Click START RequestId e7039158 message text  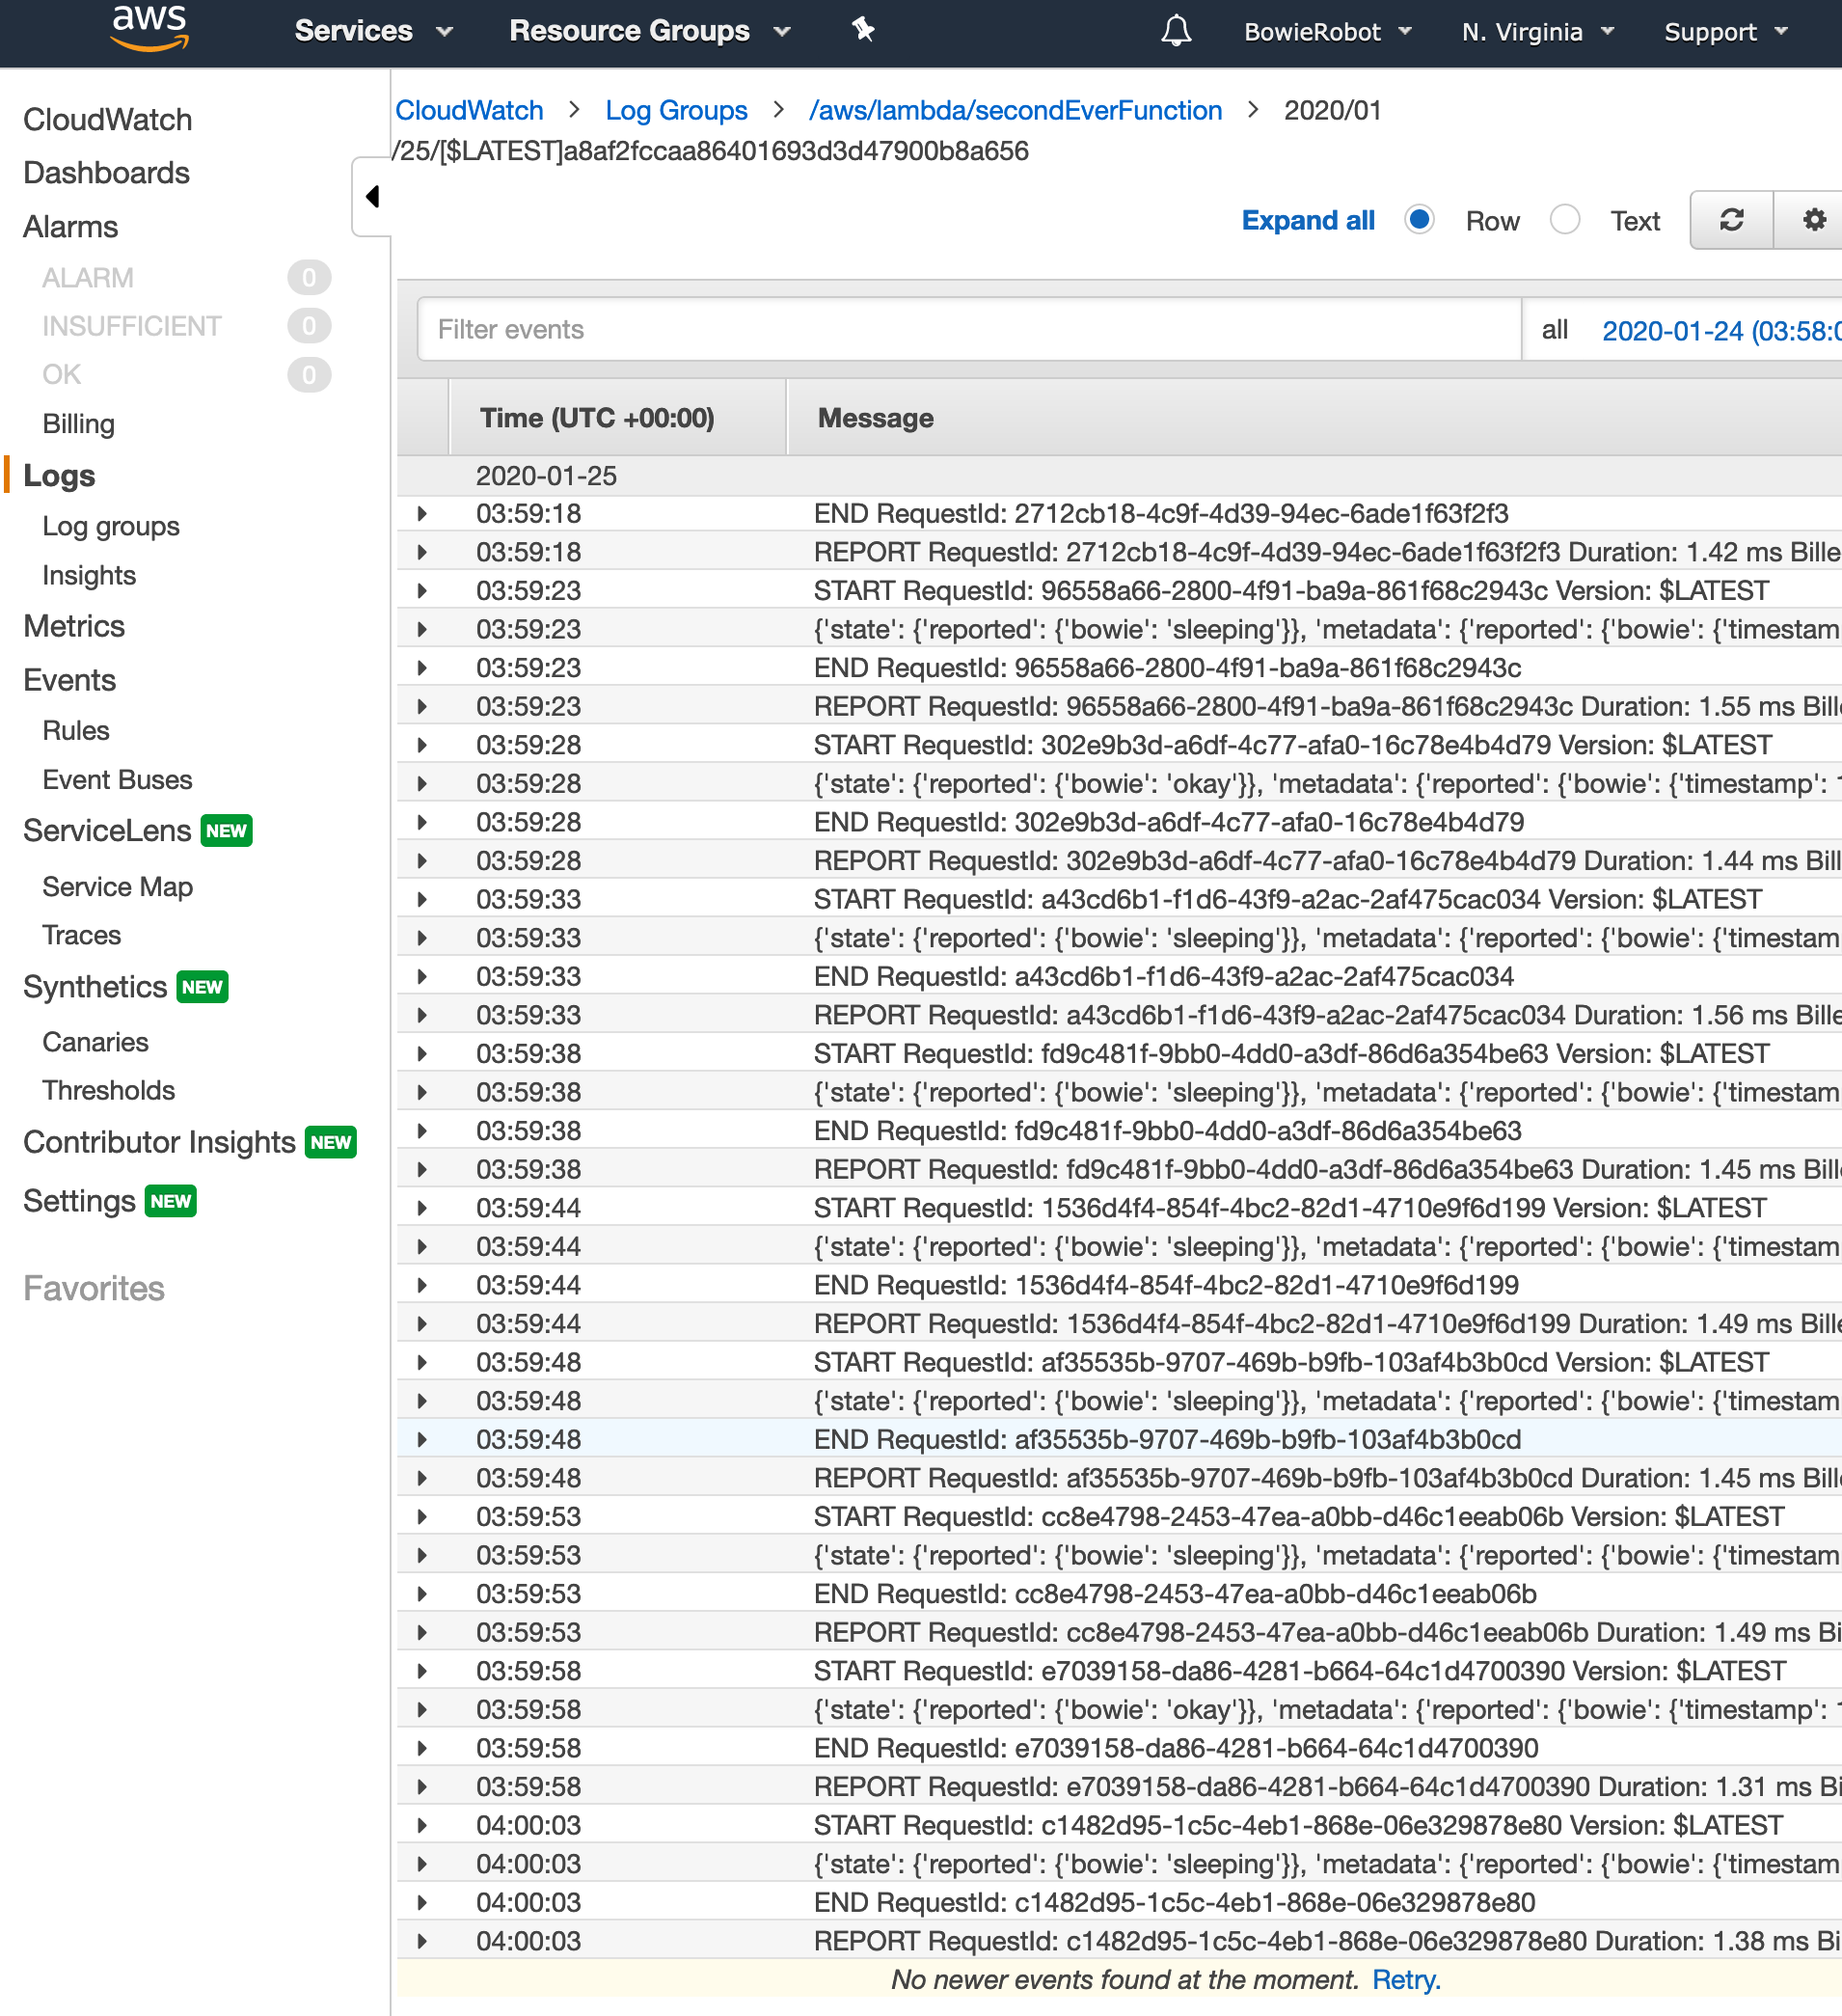pyautogui.click(x=1299, y=1671)
